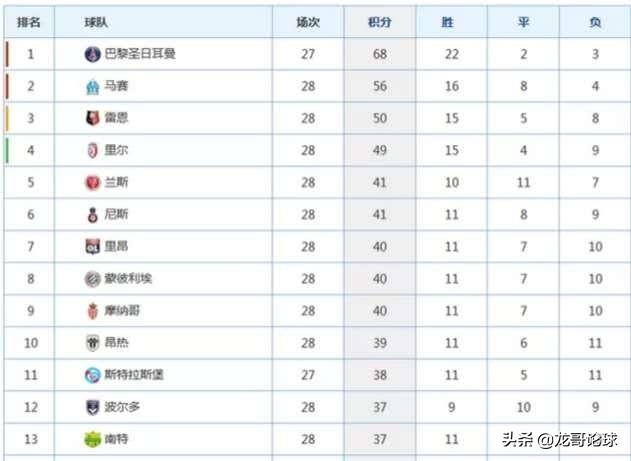
Task: Click the Lyon club crest icon
Action: (x=93, y=247)
